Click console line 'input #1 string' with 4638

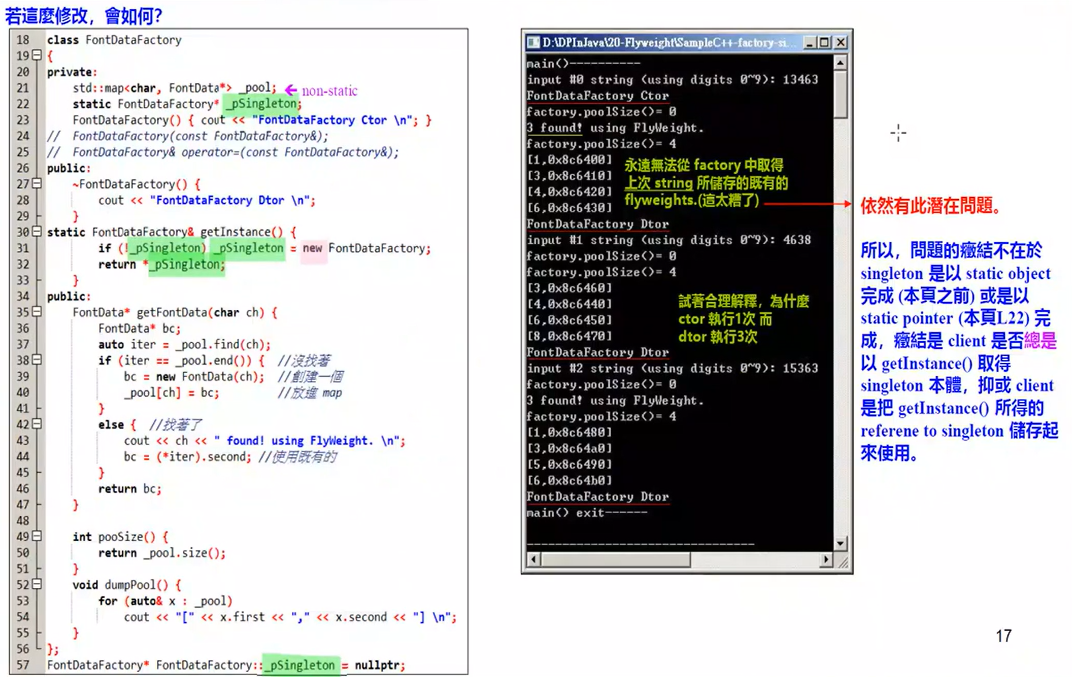(x=669, y=240)
